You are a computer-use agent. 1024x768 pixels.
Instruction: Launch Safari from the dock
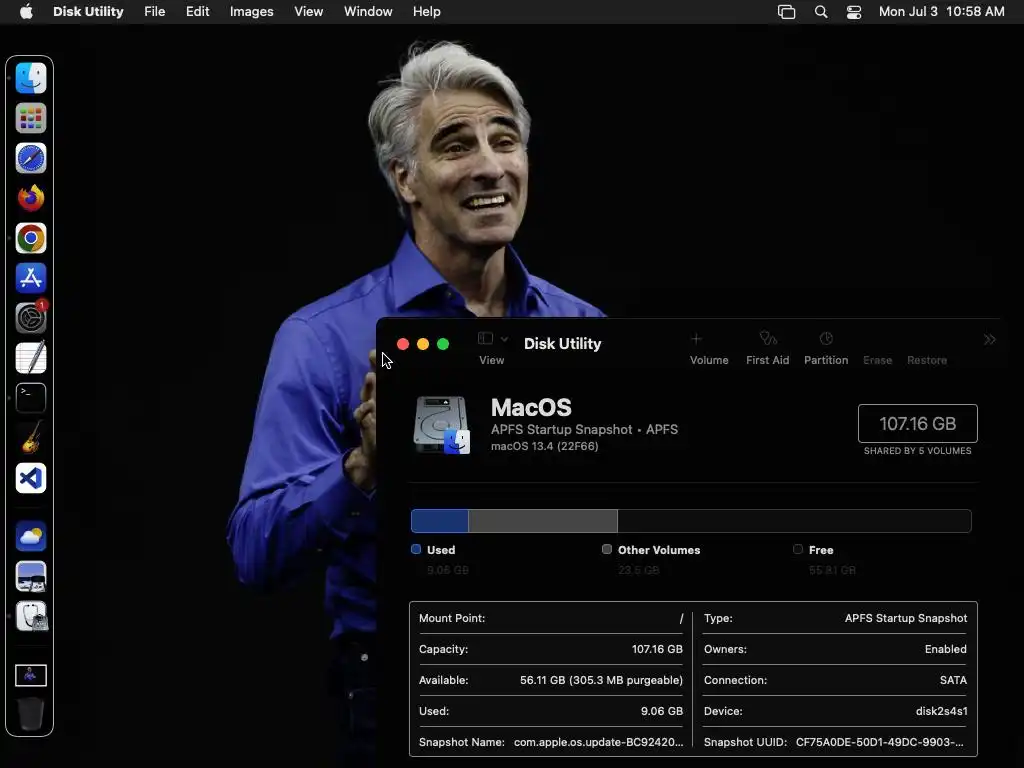click(31, 158)
